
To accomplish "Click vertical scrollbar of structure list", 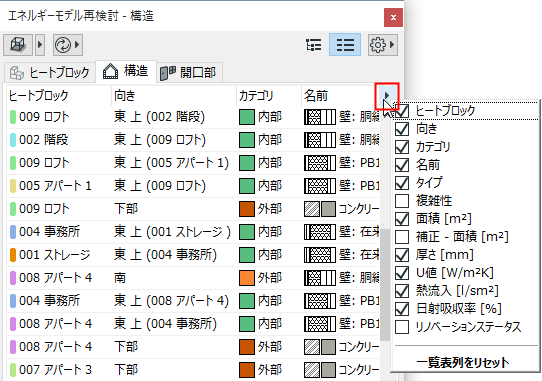I will (x=385, y=284).
